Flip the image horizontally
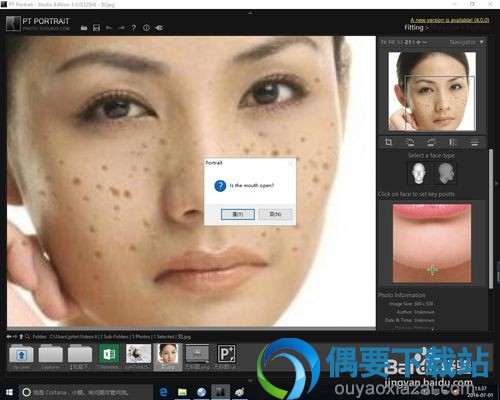Viewport: 500px width, 400px height. (x=453, y=142)
